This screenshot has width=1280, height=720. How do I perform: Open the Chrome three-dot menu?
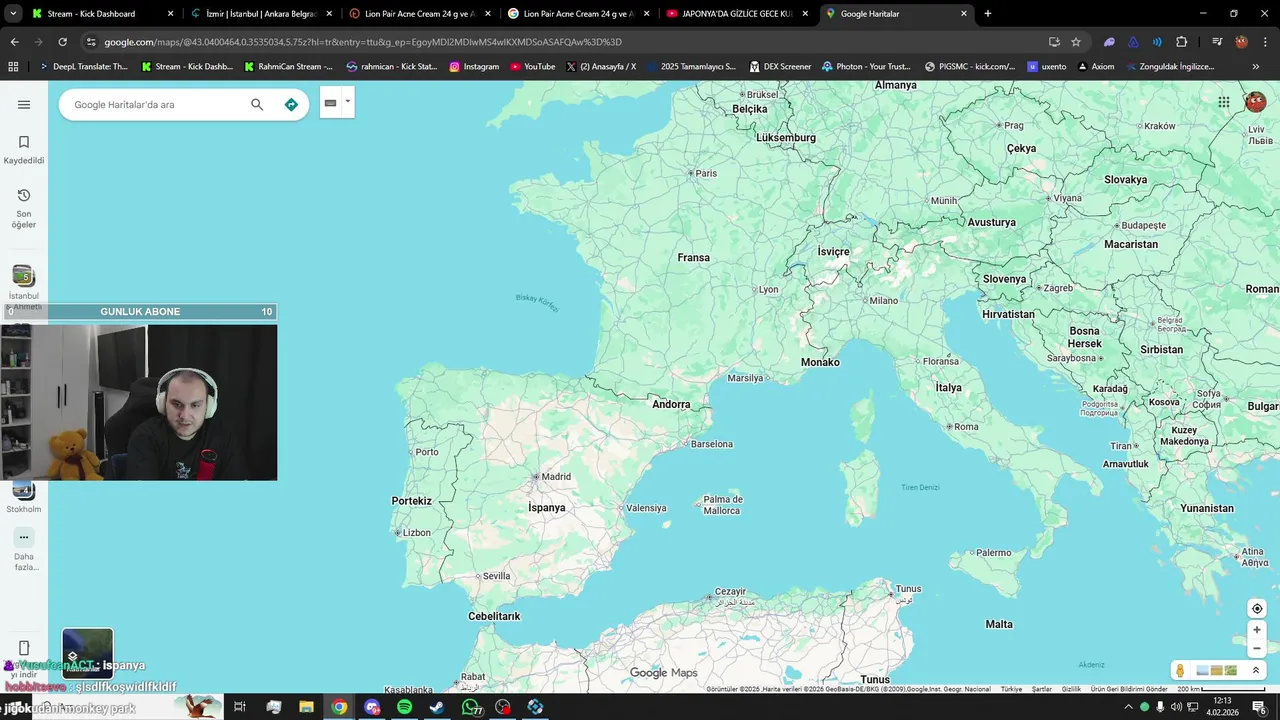pyautogui.click(x=1264, y=42)
